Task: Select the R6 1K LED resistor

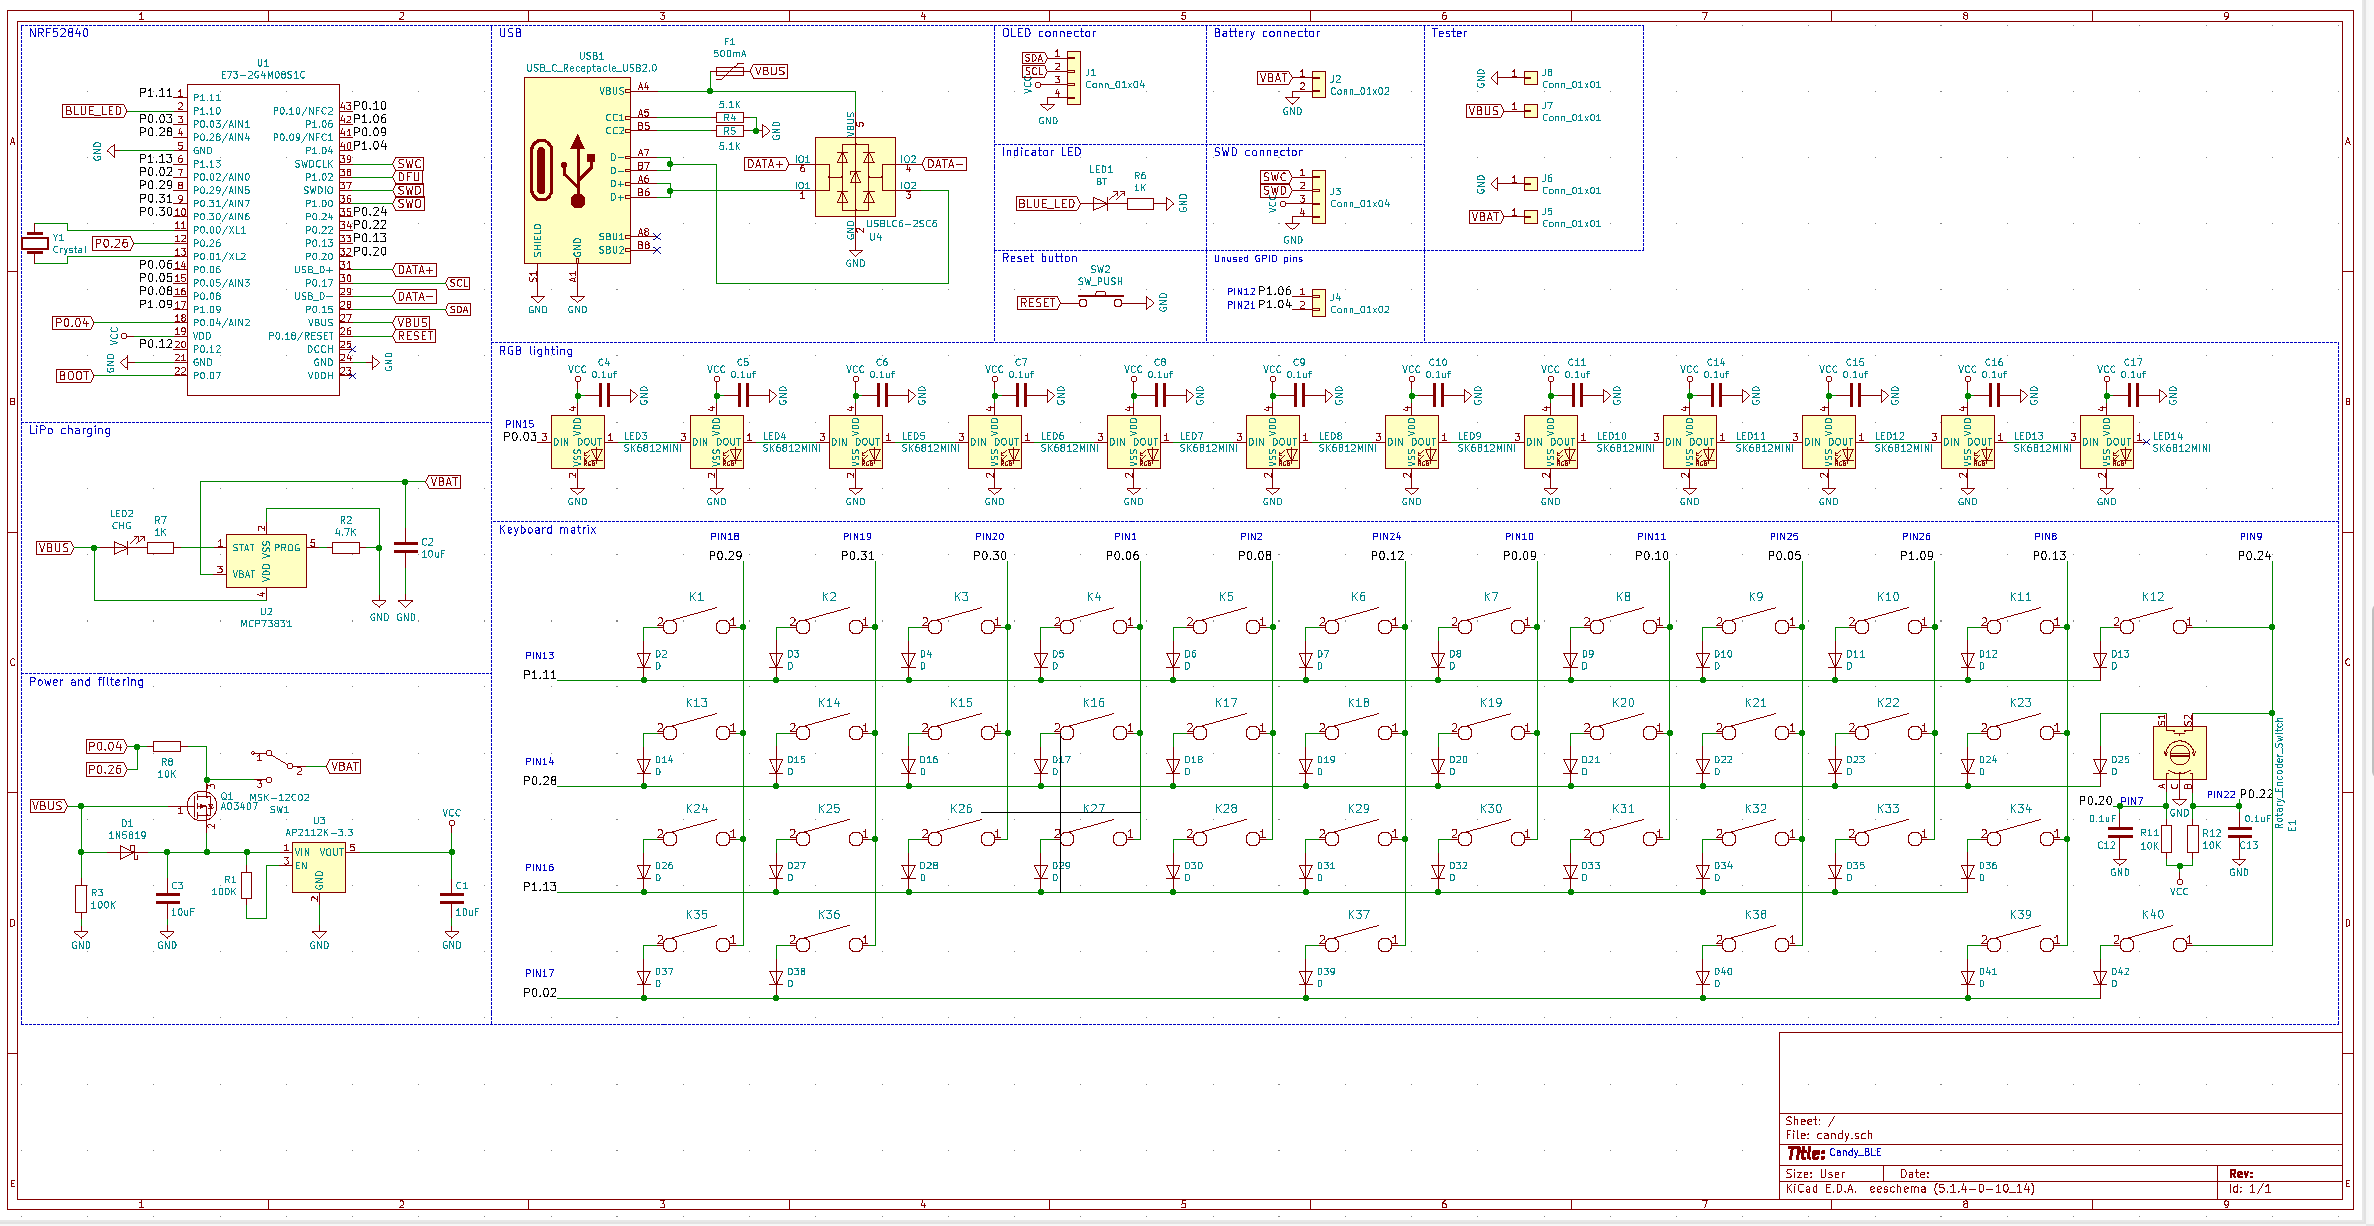Action: pos(1140,204)
